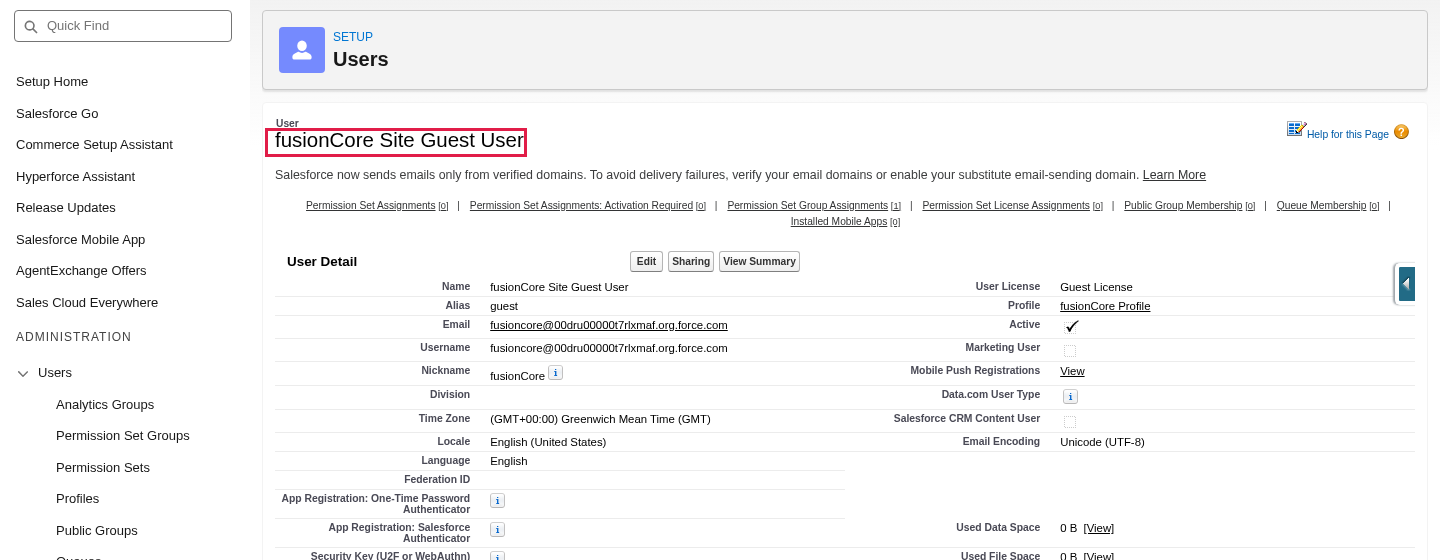Screen dimensions: 1440x560
Task: Select Permission Sets under Users
Action: pyautogui.click(x=103, y=468)
